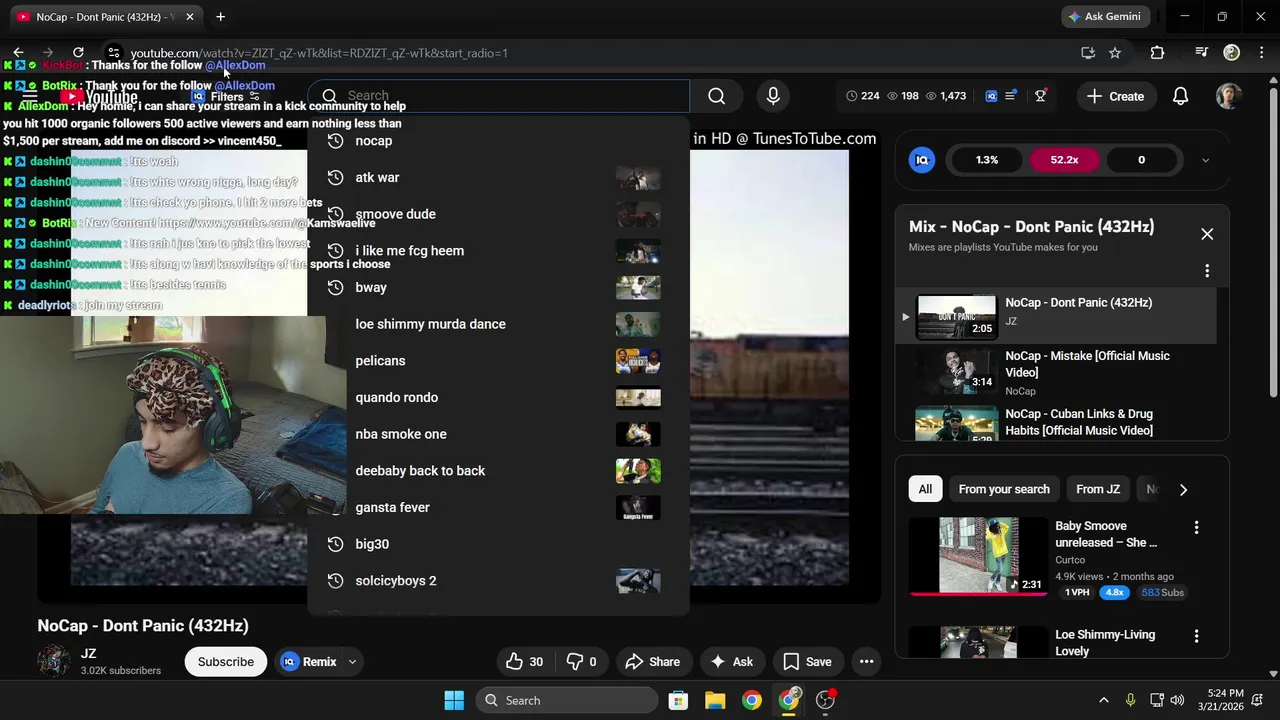Viewport: 1280px width, 720px height.
Task: Open the Remix dropdown arrow
Action: [x=352, y=661]
